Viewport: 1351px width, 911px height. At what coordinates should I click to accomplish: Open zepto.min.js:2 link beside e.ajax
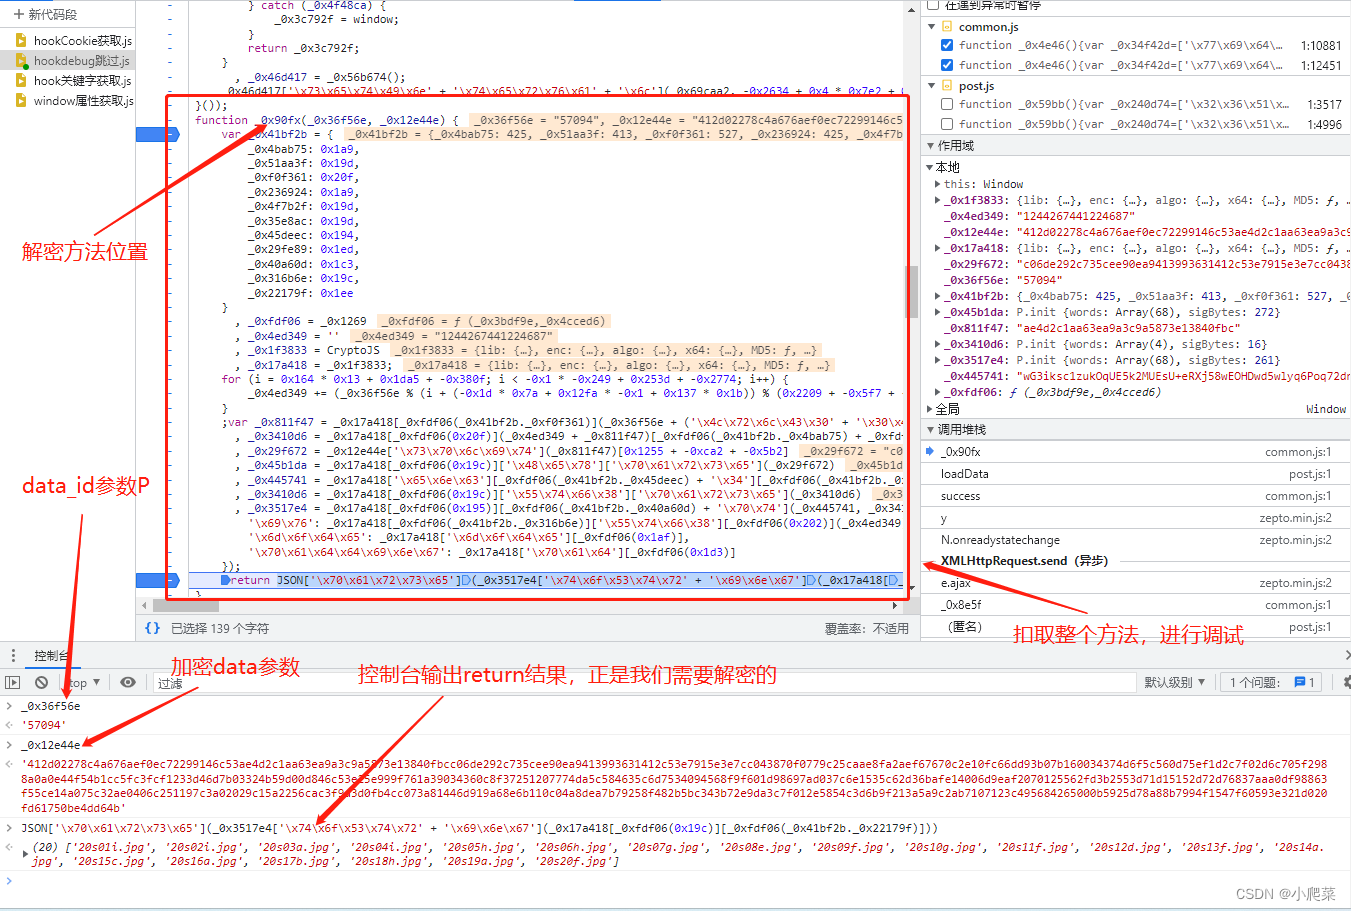[1295, 583]
